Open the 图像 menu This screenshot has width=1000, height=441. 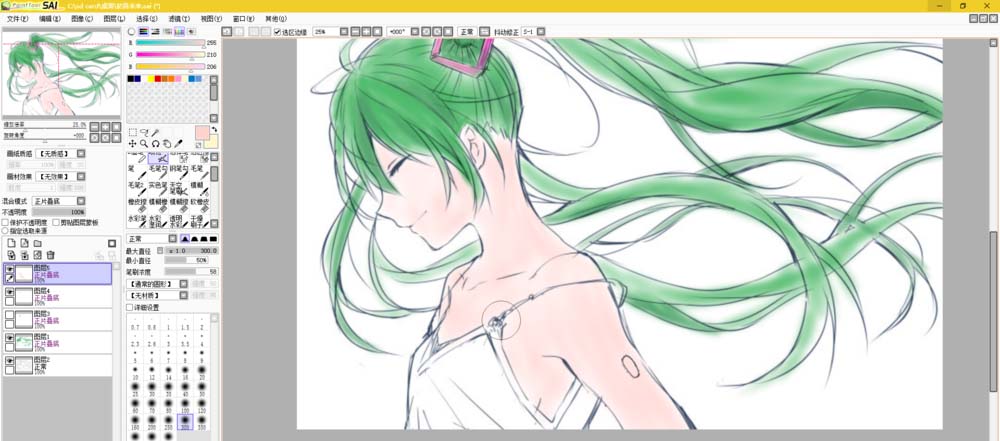pos(82,19)
